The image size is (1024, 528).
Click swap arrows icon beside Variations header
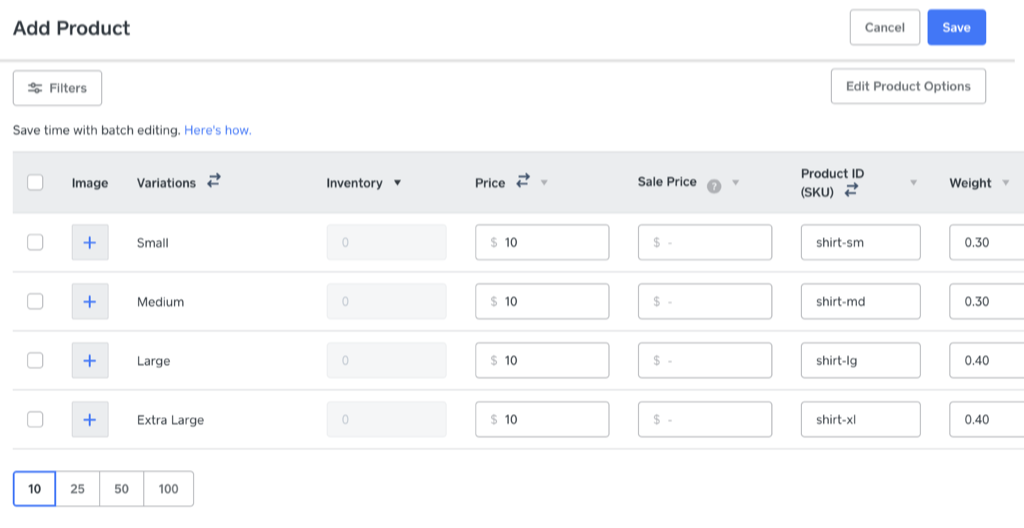click(213, 182)
